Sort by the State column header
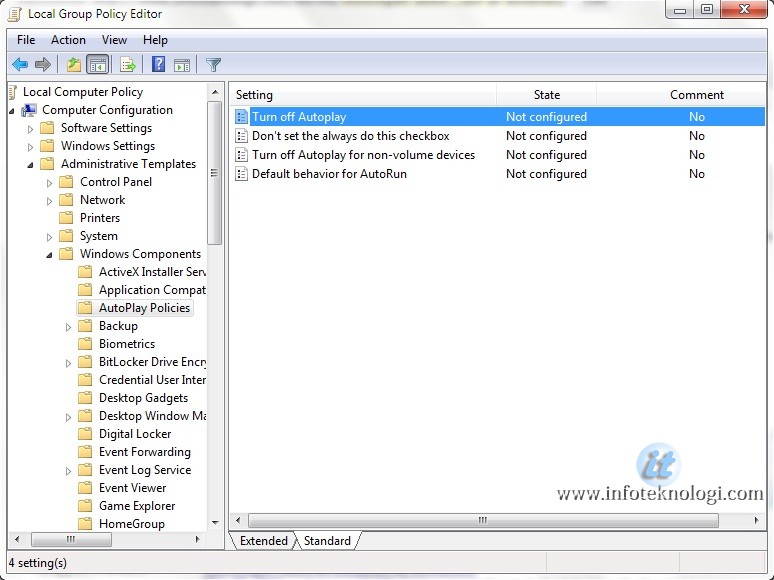Image resolution: width=774 pixels, height=580 pixels. [546, 95]
